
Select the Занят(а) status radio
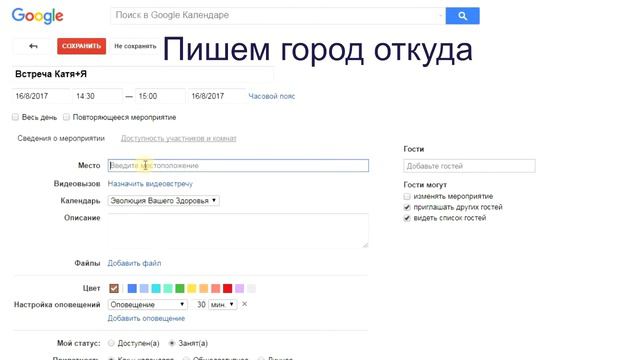point(172,343)
